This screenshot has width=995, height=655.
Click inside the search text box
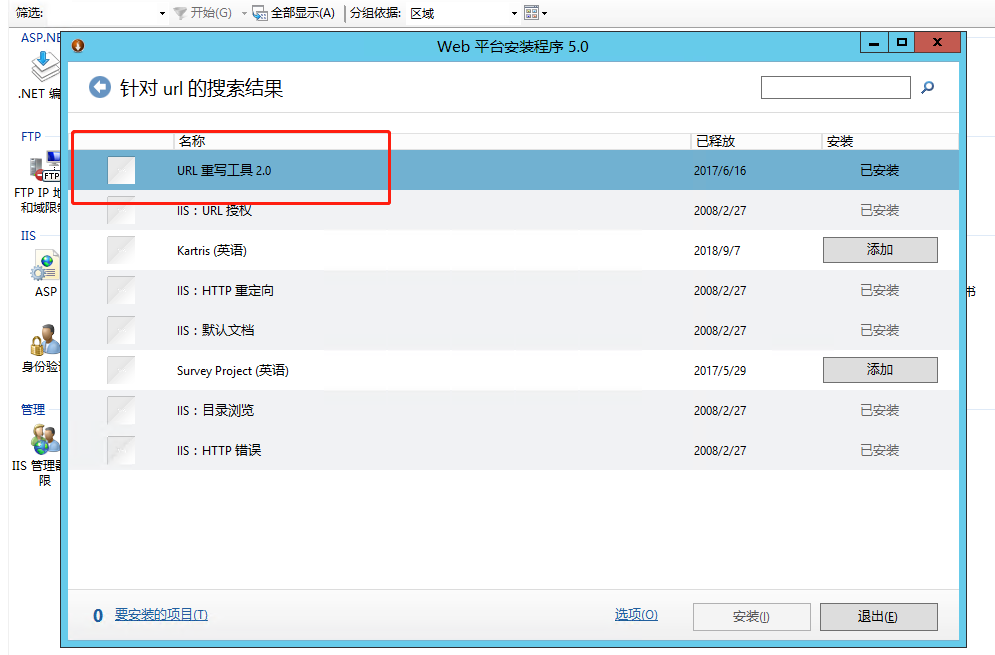coord(835,87)
